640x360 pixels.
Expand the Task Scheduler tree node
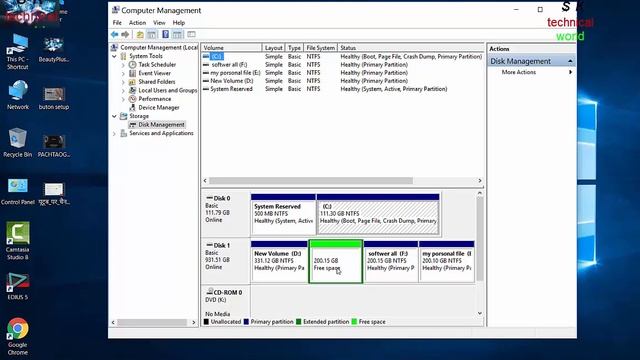(123, 64)
